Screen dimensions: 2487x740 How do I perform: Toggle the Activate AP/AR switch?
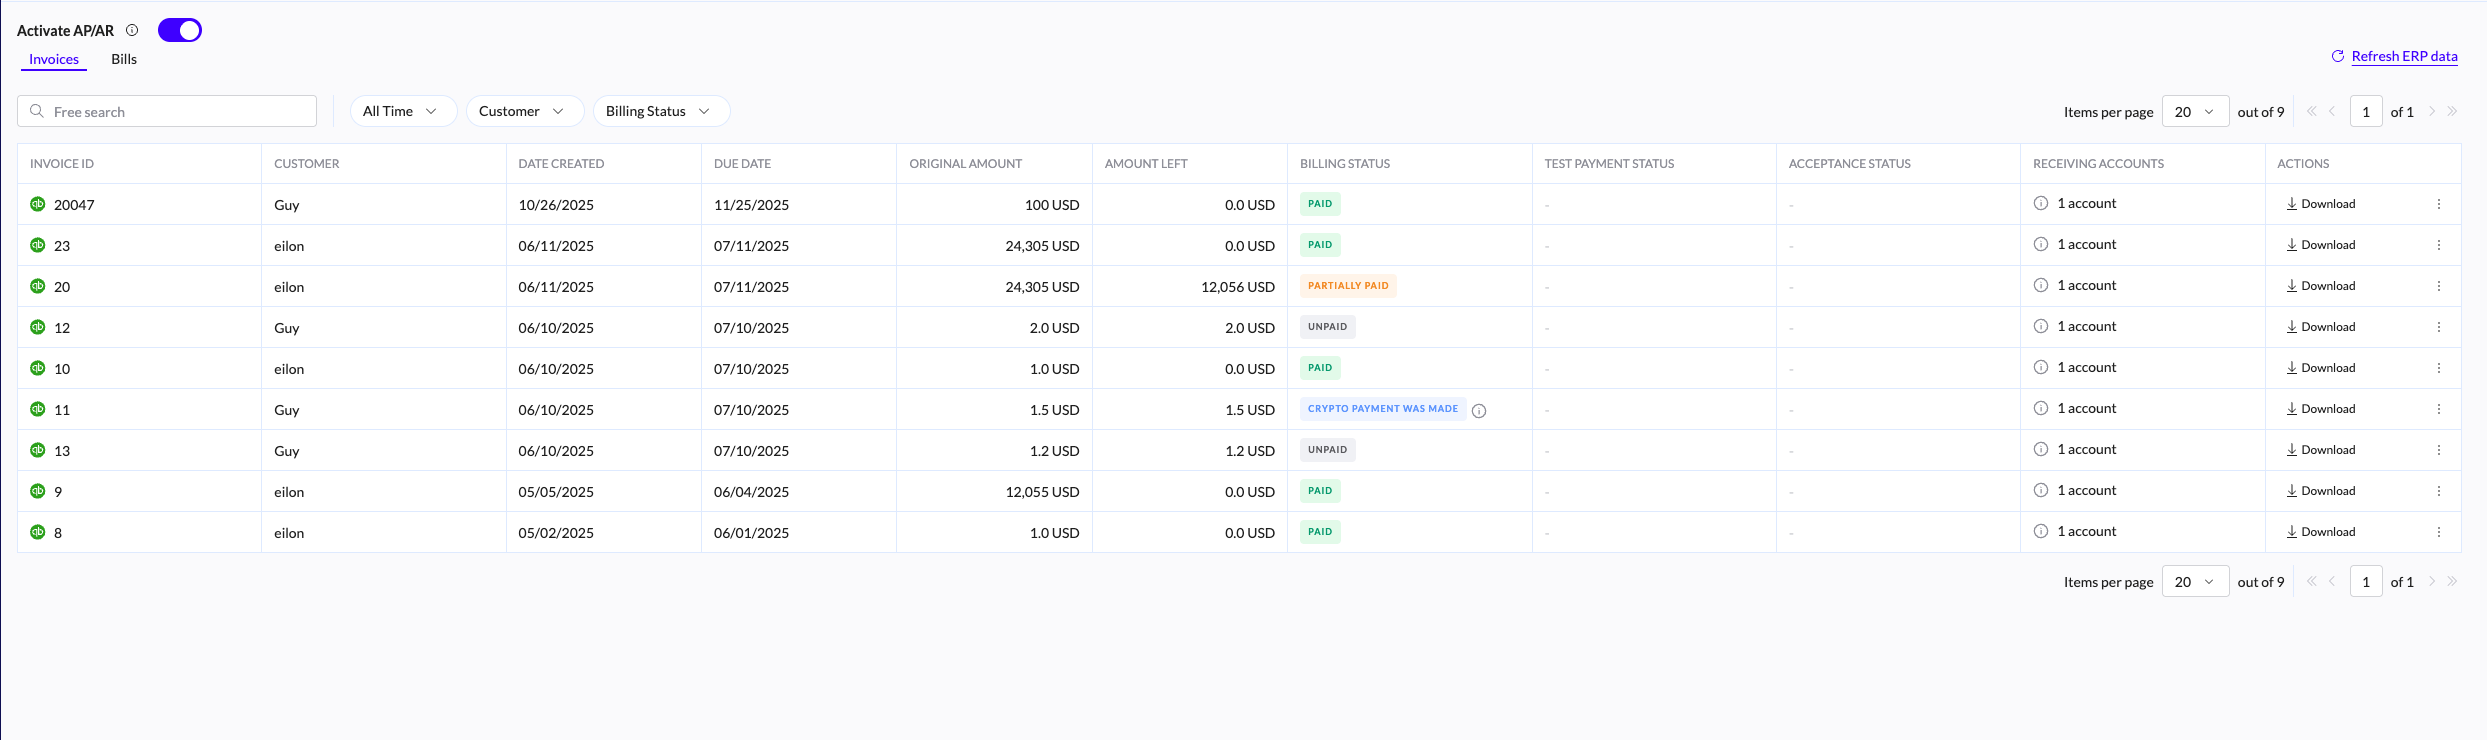pos(180,30)
